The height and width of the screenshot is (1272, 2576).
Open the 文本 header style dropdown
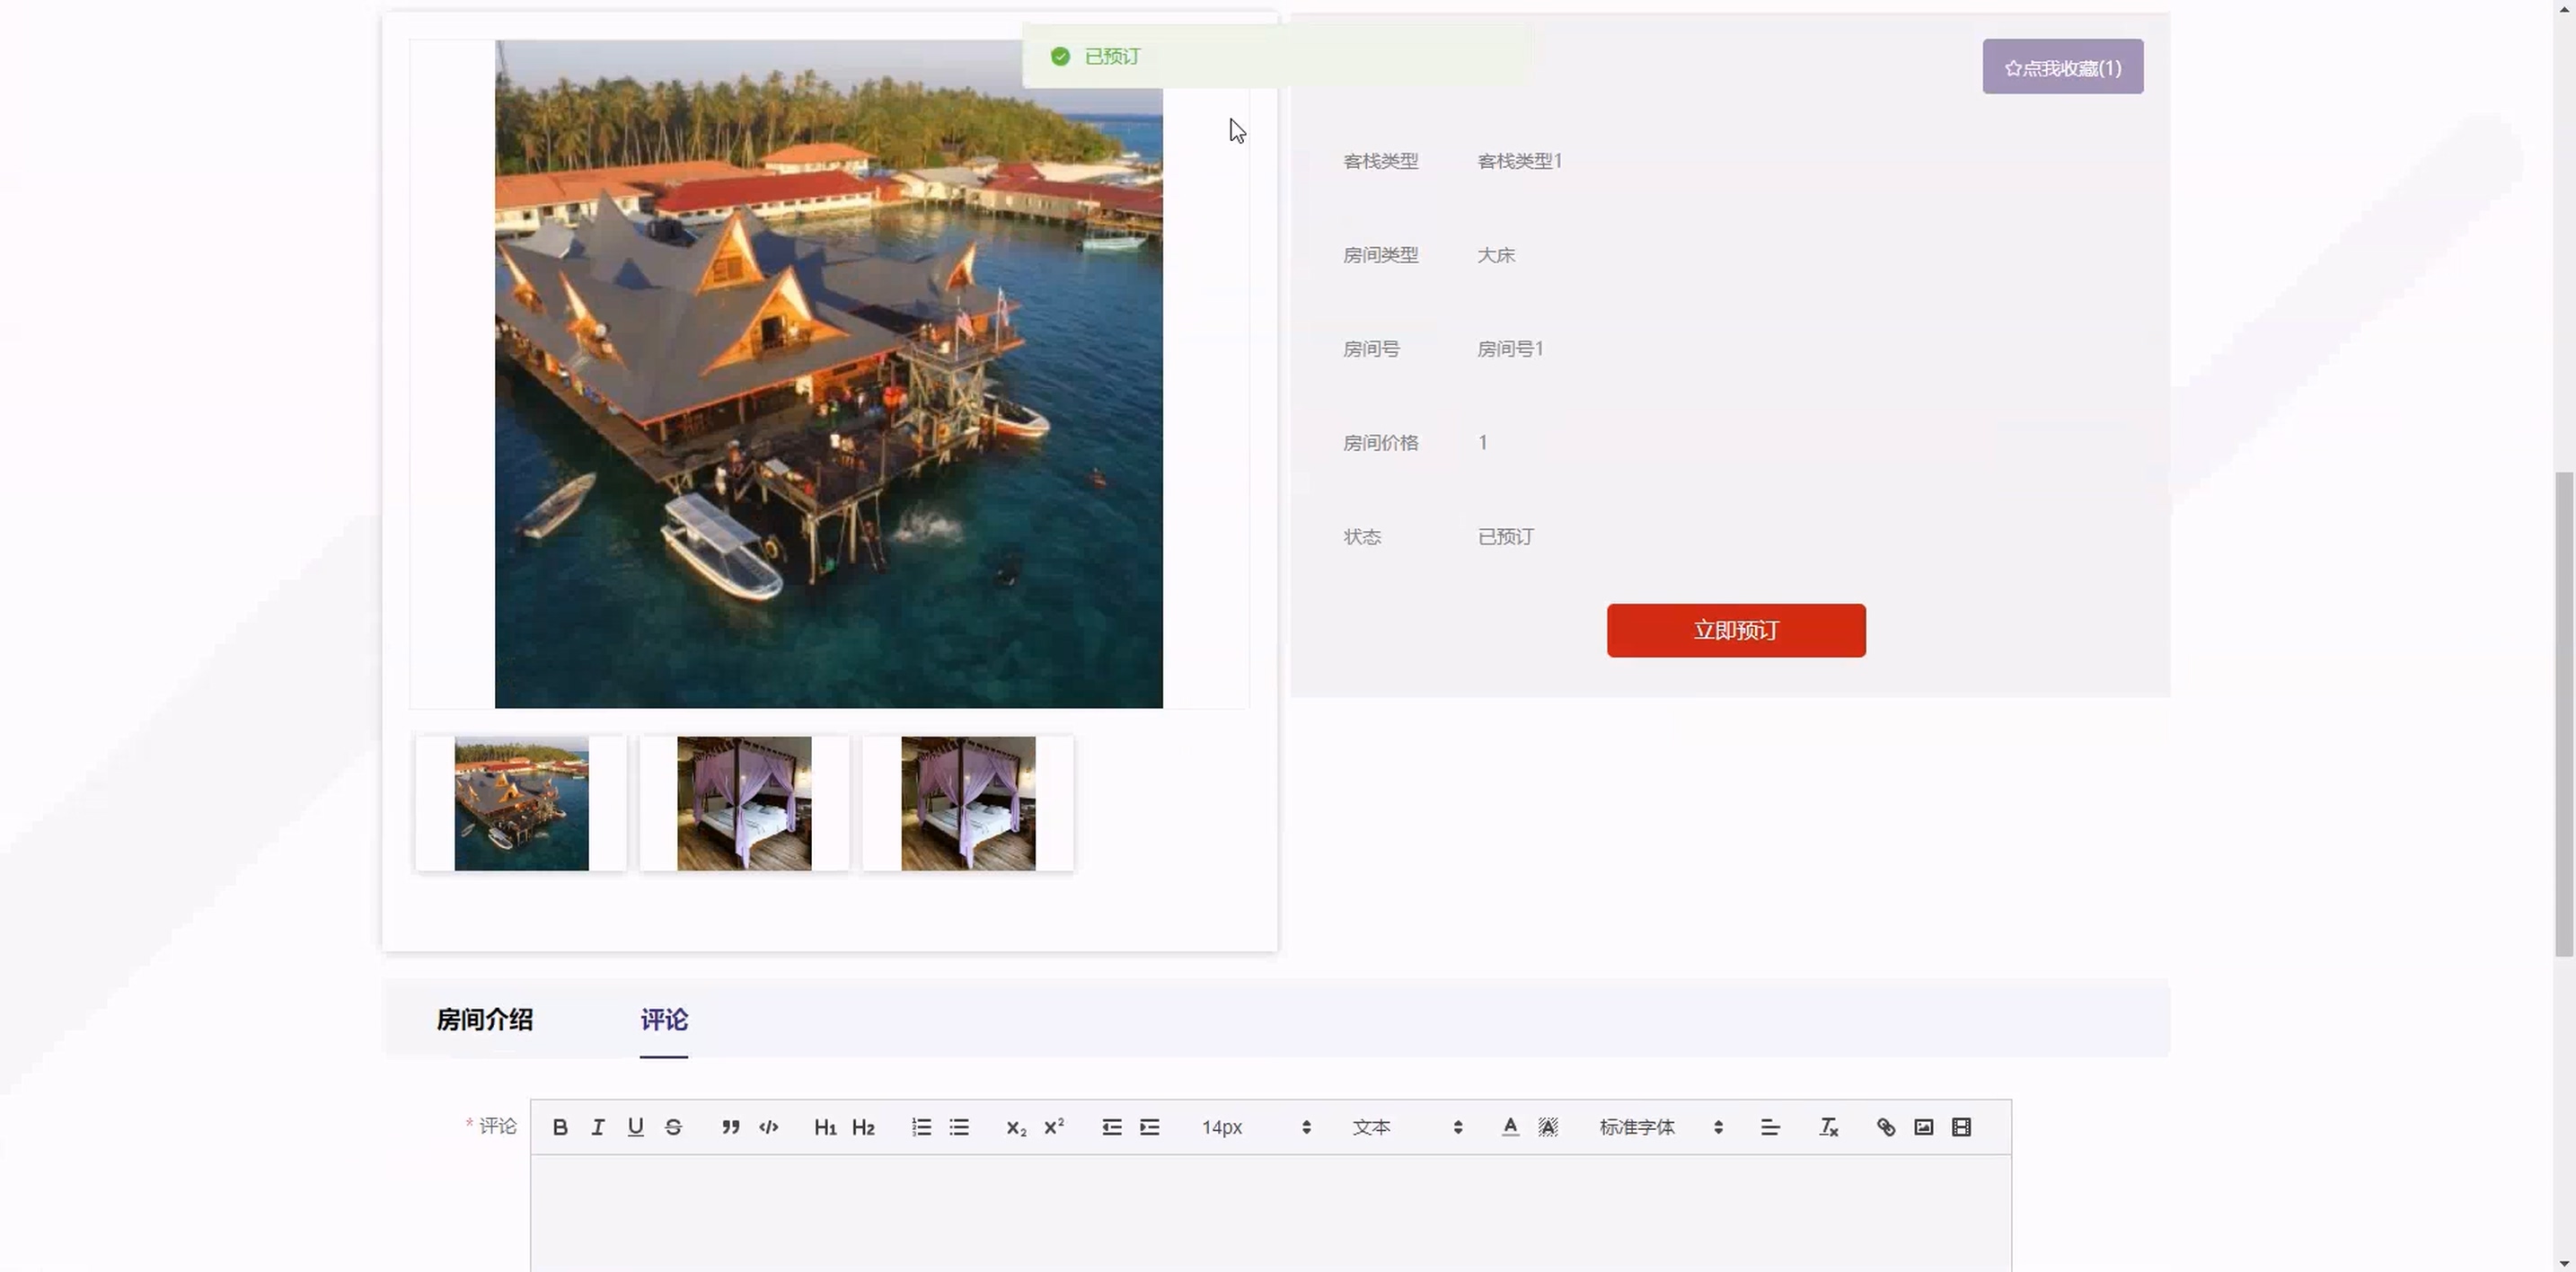click(x=1407, y=1127)
